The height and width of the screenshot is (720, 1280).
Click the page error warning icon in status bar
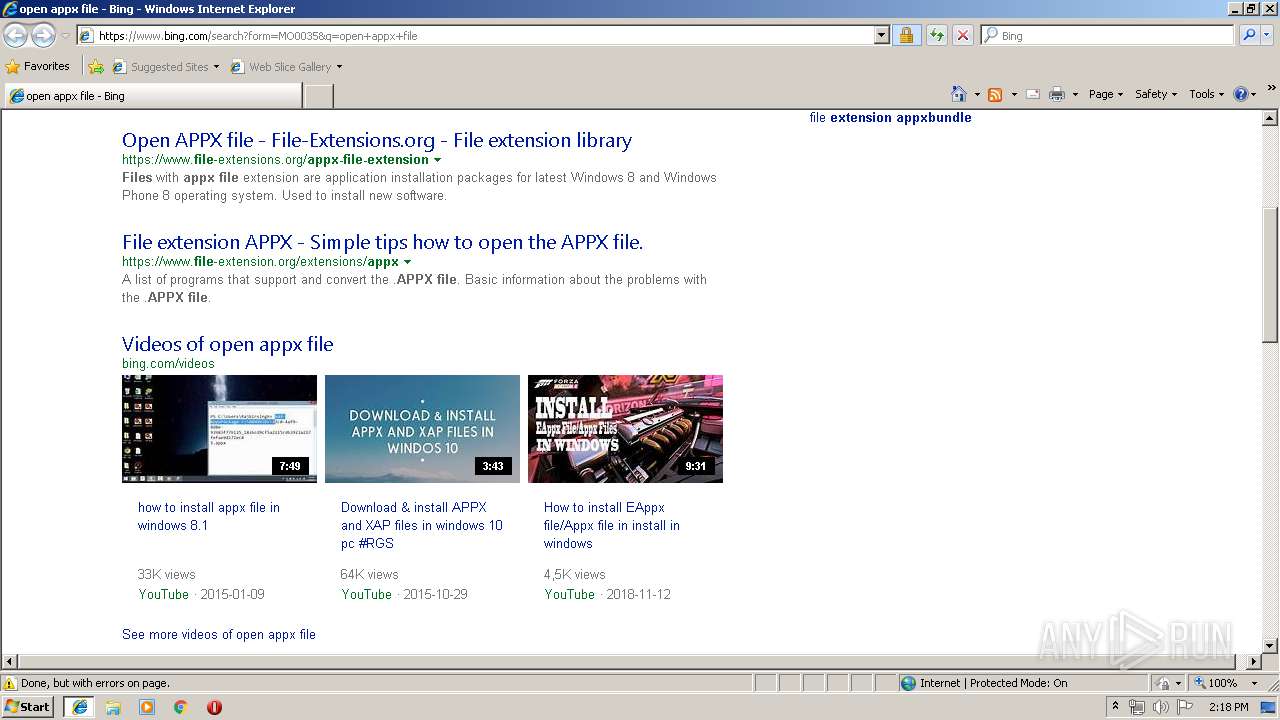10,683
